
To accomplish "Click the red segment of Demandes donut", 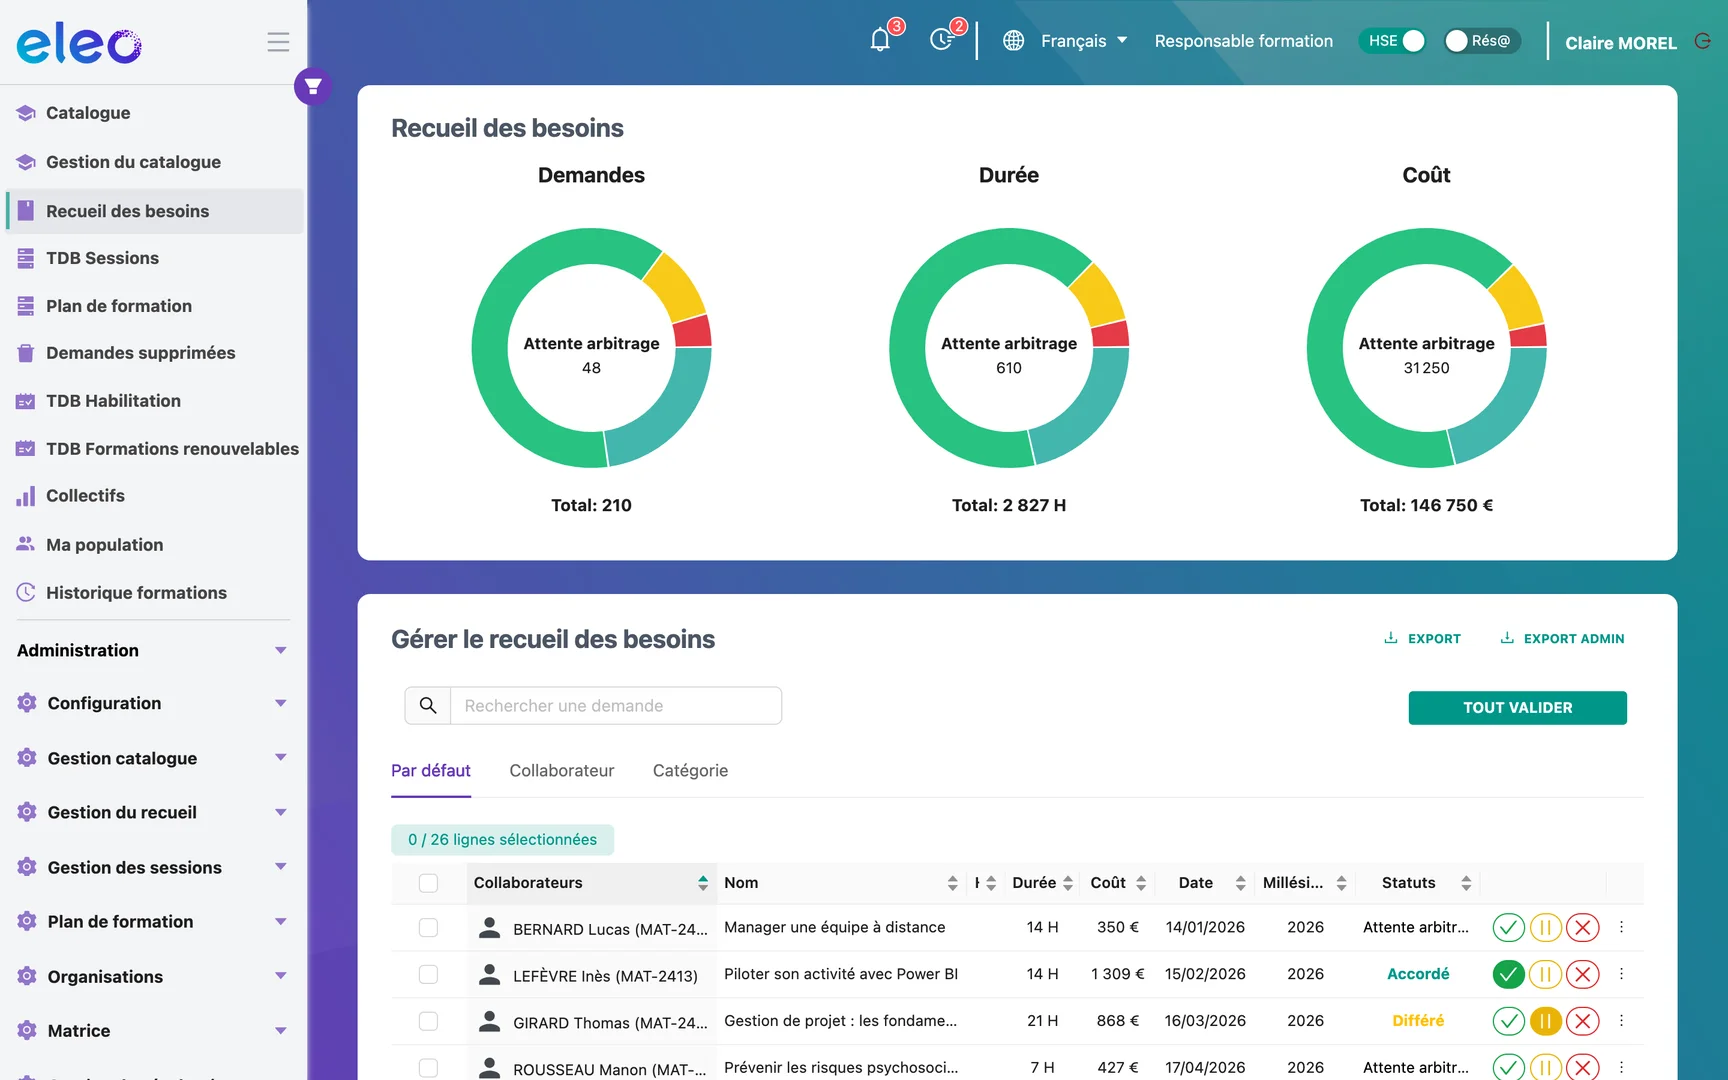I will click(693, 331).
